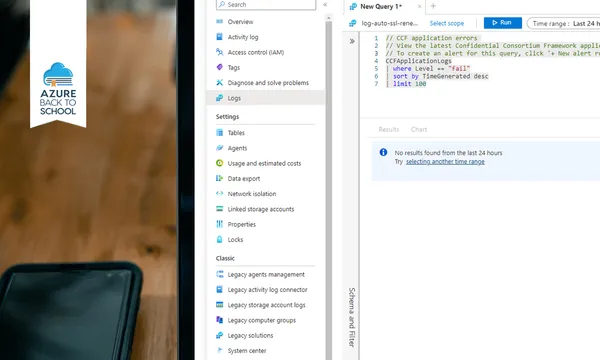
Task: Click the Legacy solutions icon
Action: click(219, 336)
